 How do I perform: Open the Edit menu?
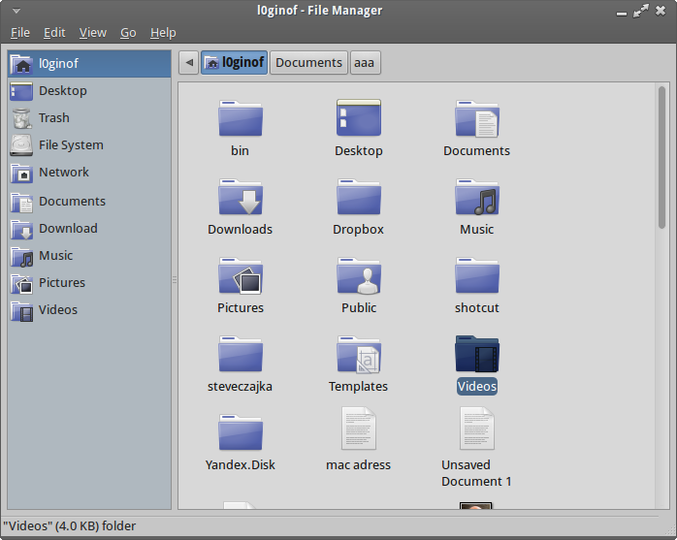(x=54, y=33)
